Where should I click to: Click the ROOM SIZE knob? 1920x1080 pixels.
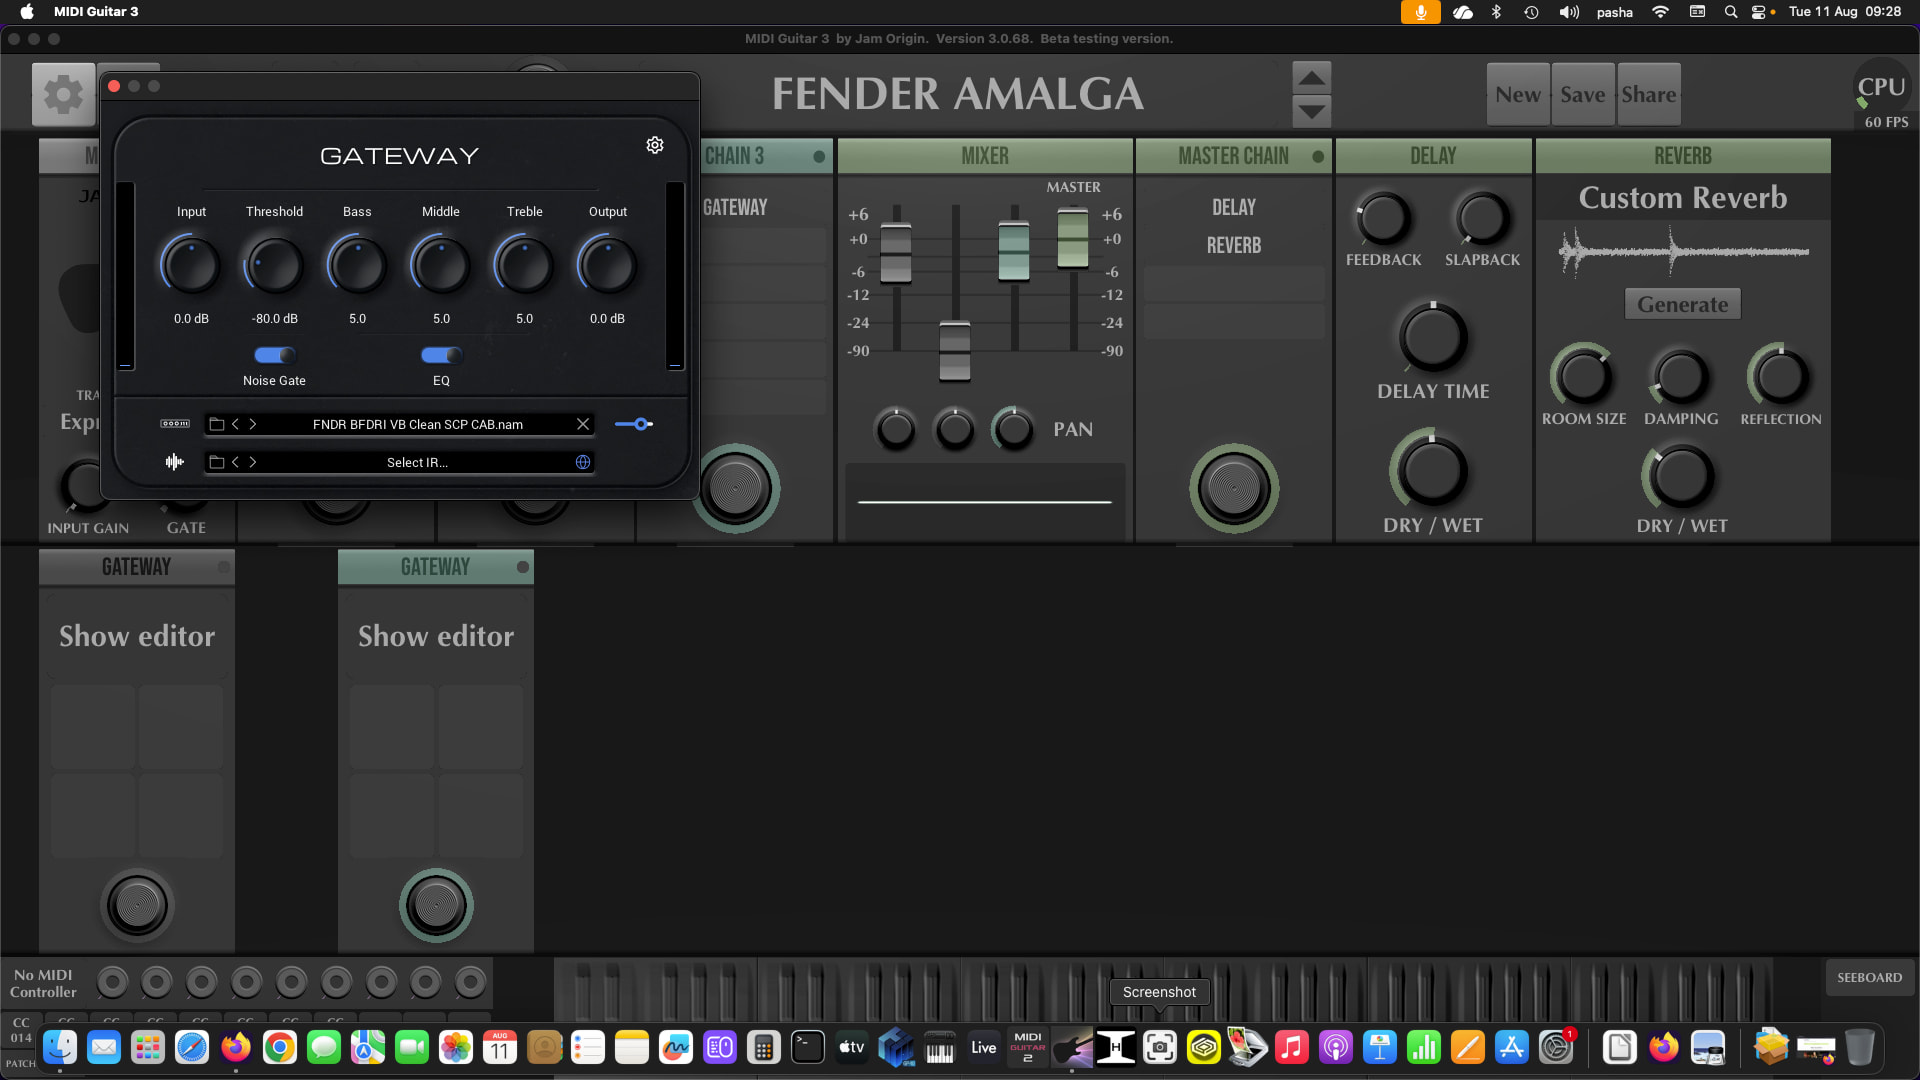click(x=1583, y=376)
